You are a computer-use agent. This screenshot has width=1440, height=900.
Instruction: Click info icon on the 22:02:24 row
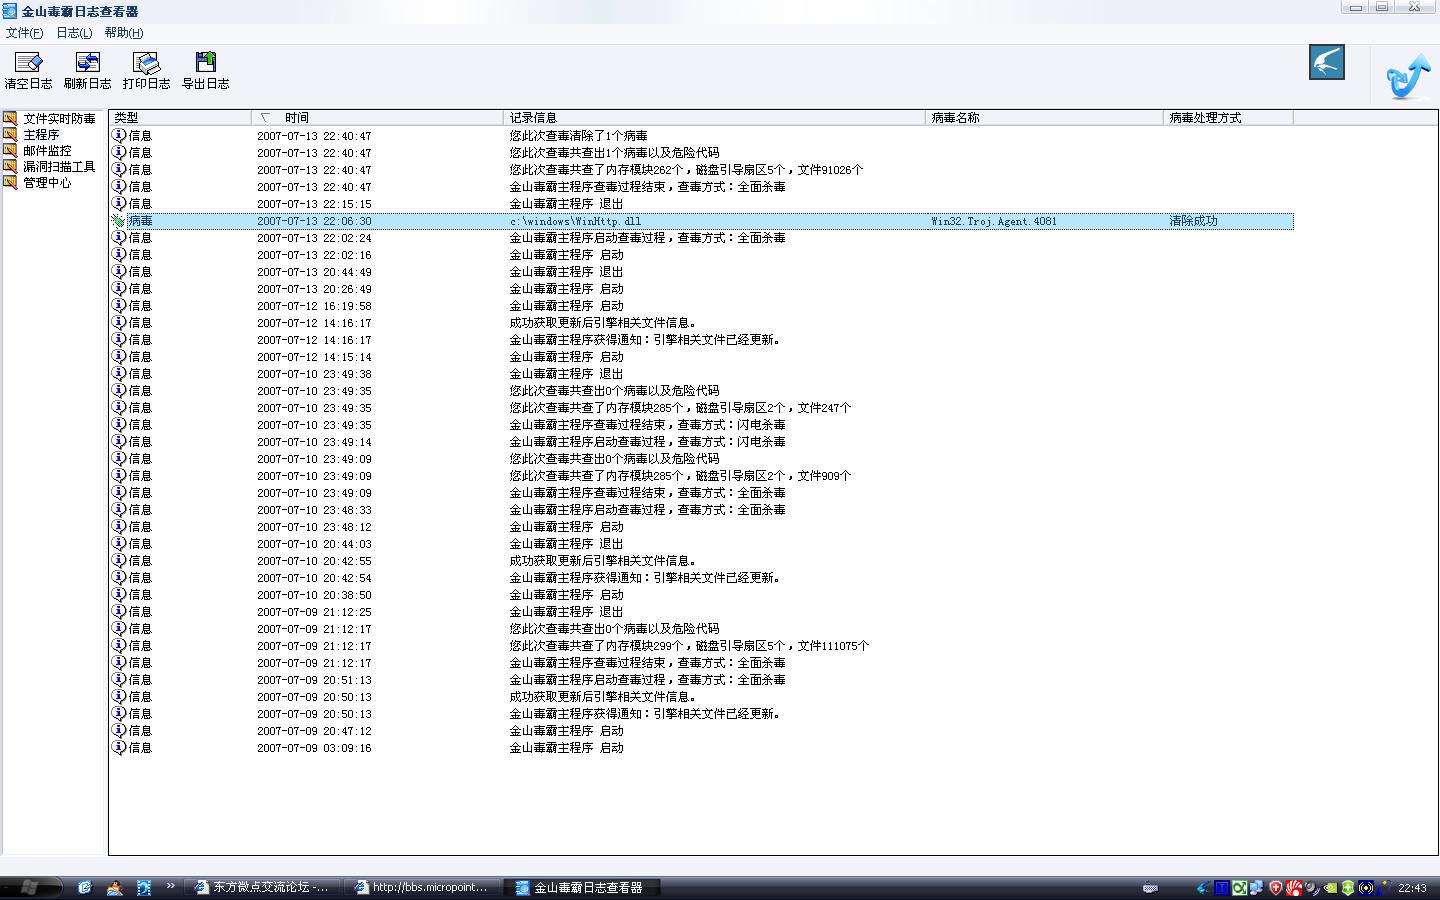(x=118, y=238)
